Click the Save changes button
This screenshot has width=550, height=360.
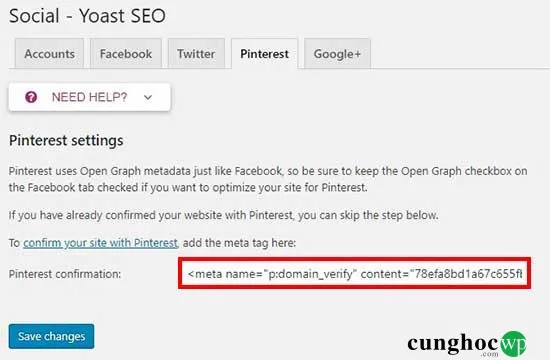coord(52,336)
